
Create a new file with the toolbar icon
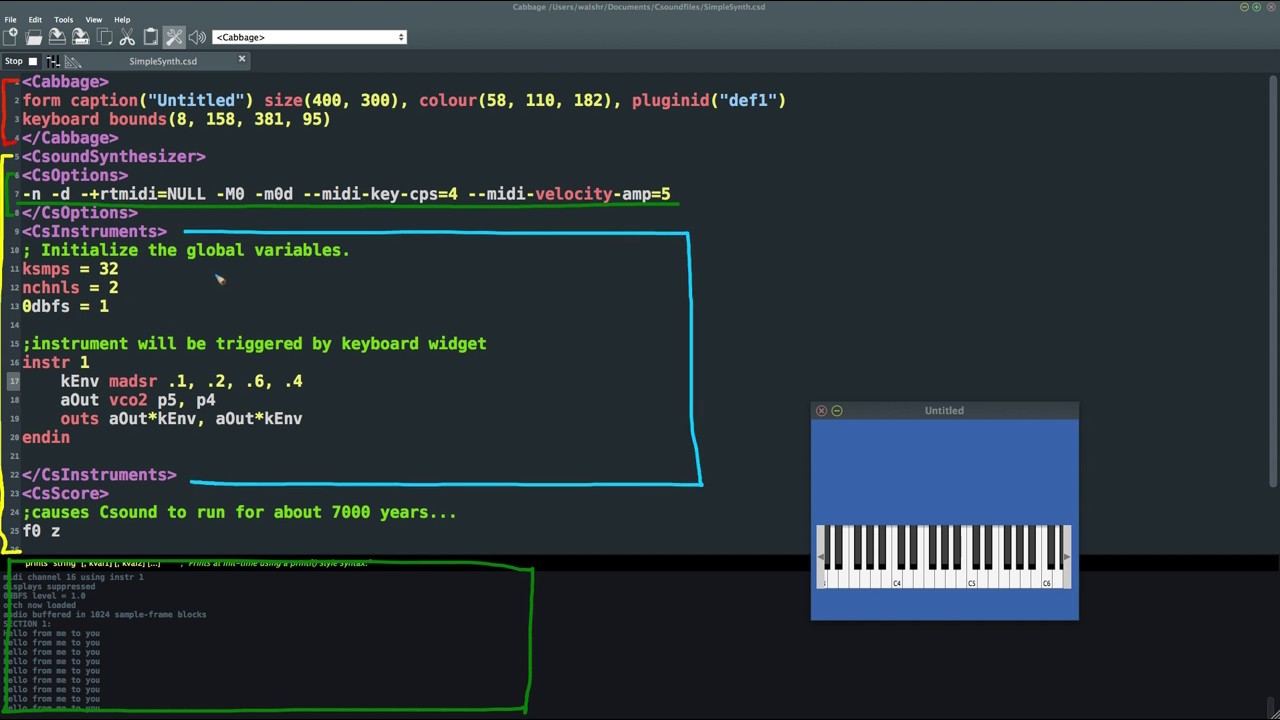pos(10,37)
